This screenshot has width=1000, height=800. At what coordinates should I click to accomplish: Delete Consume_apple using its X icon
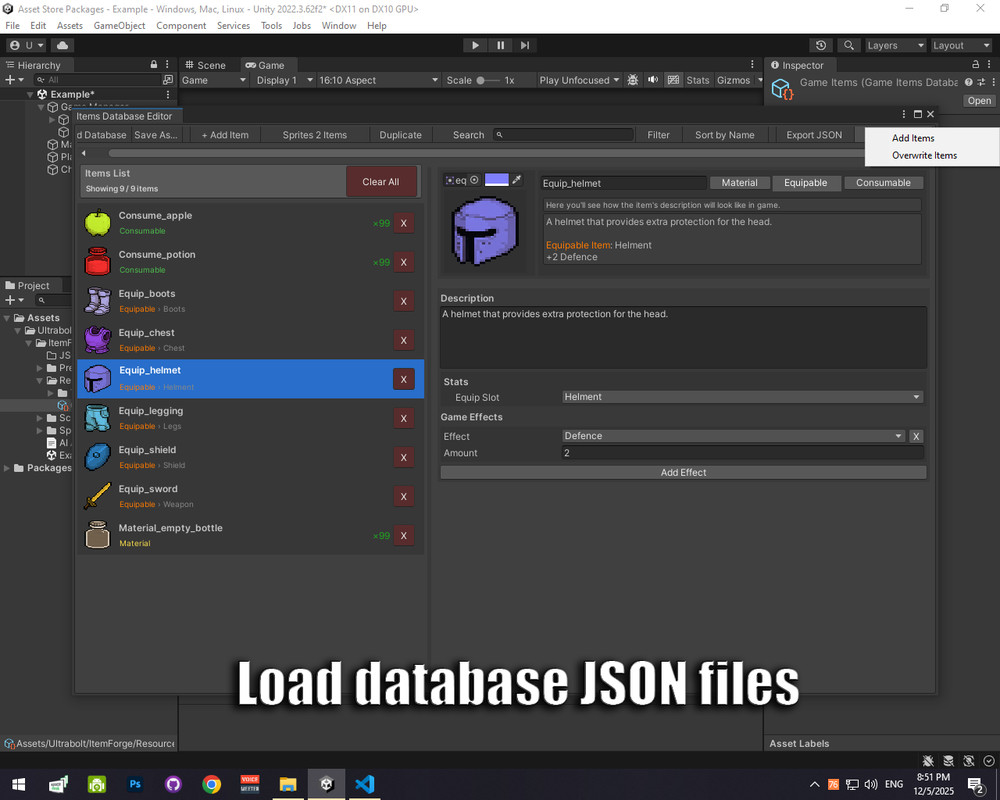point(404,223)
